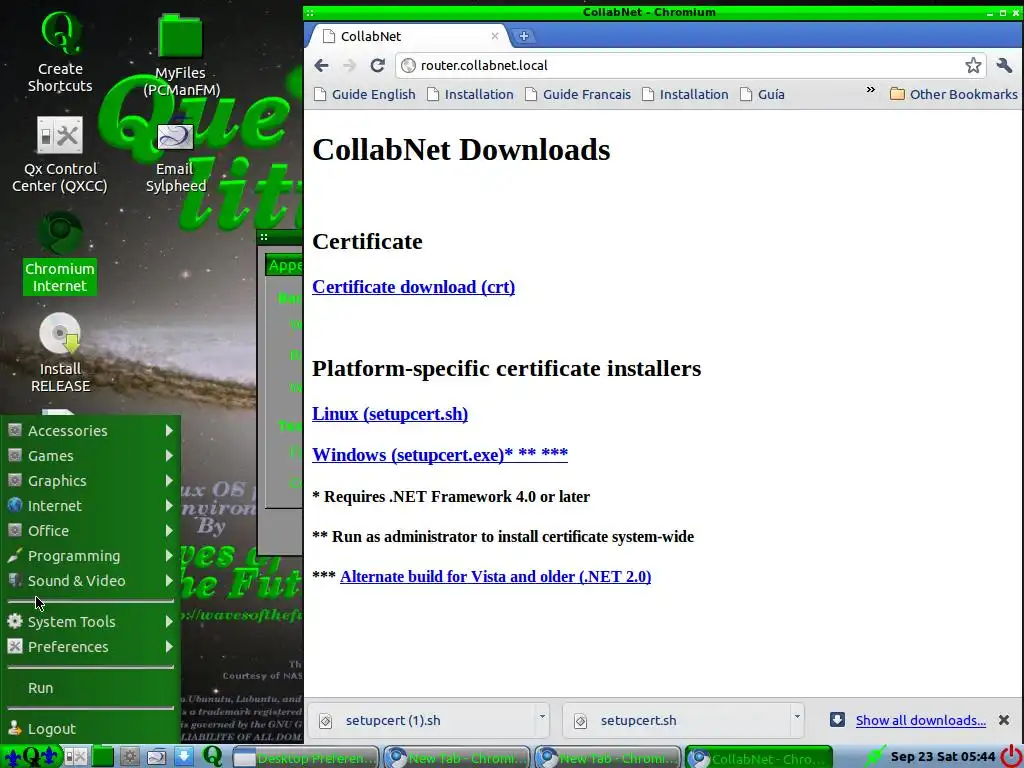1024x768 pixels.
Task: Open the Chromium wrench menu
Action: [x=1004, y=65]
